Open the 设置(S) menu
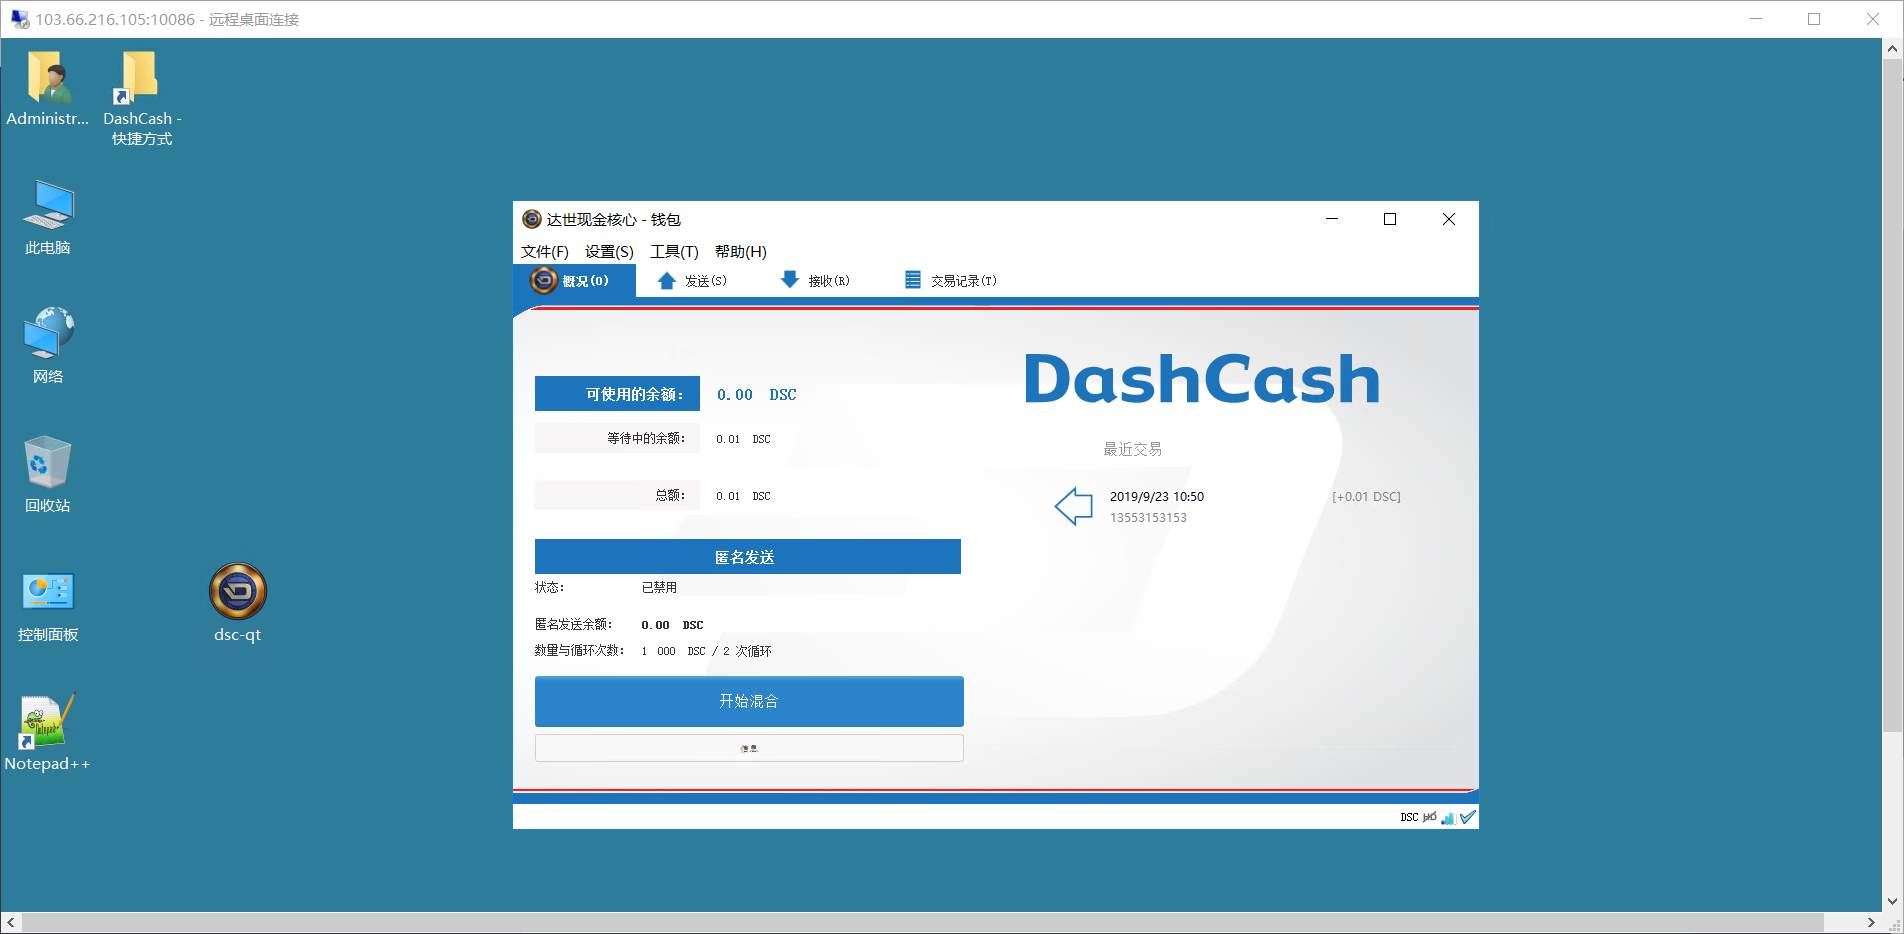This screenshot has height=934, width=1904. click(609, 252)
